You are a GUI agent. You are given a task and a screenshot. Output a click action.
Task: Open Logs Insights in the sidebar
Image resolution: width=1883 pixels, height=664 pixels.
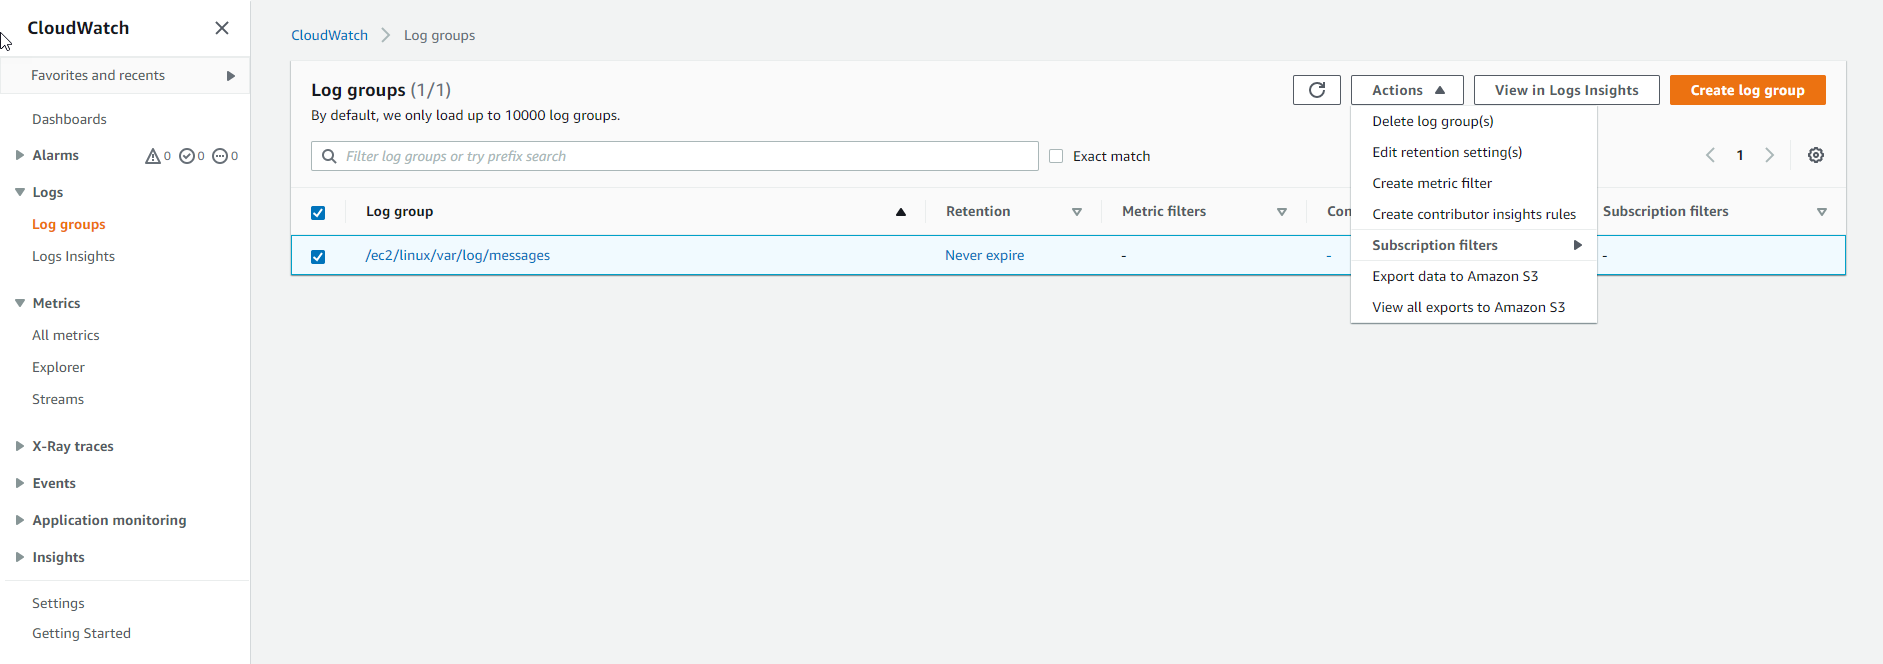point(73,256)
